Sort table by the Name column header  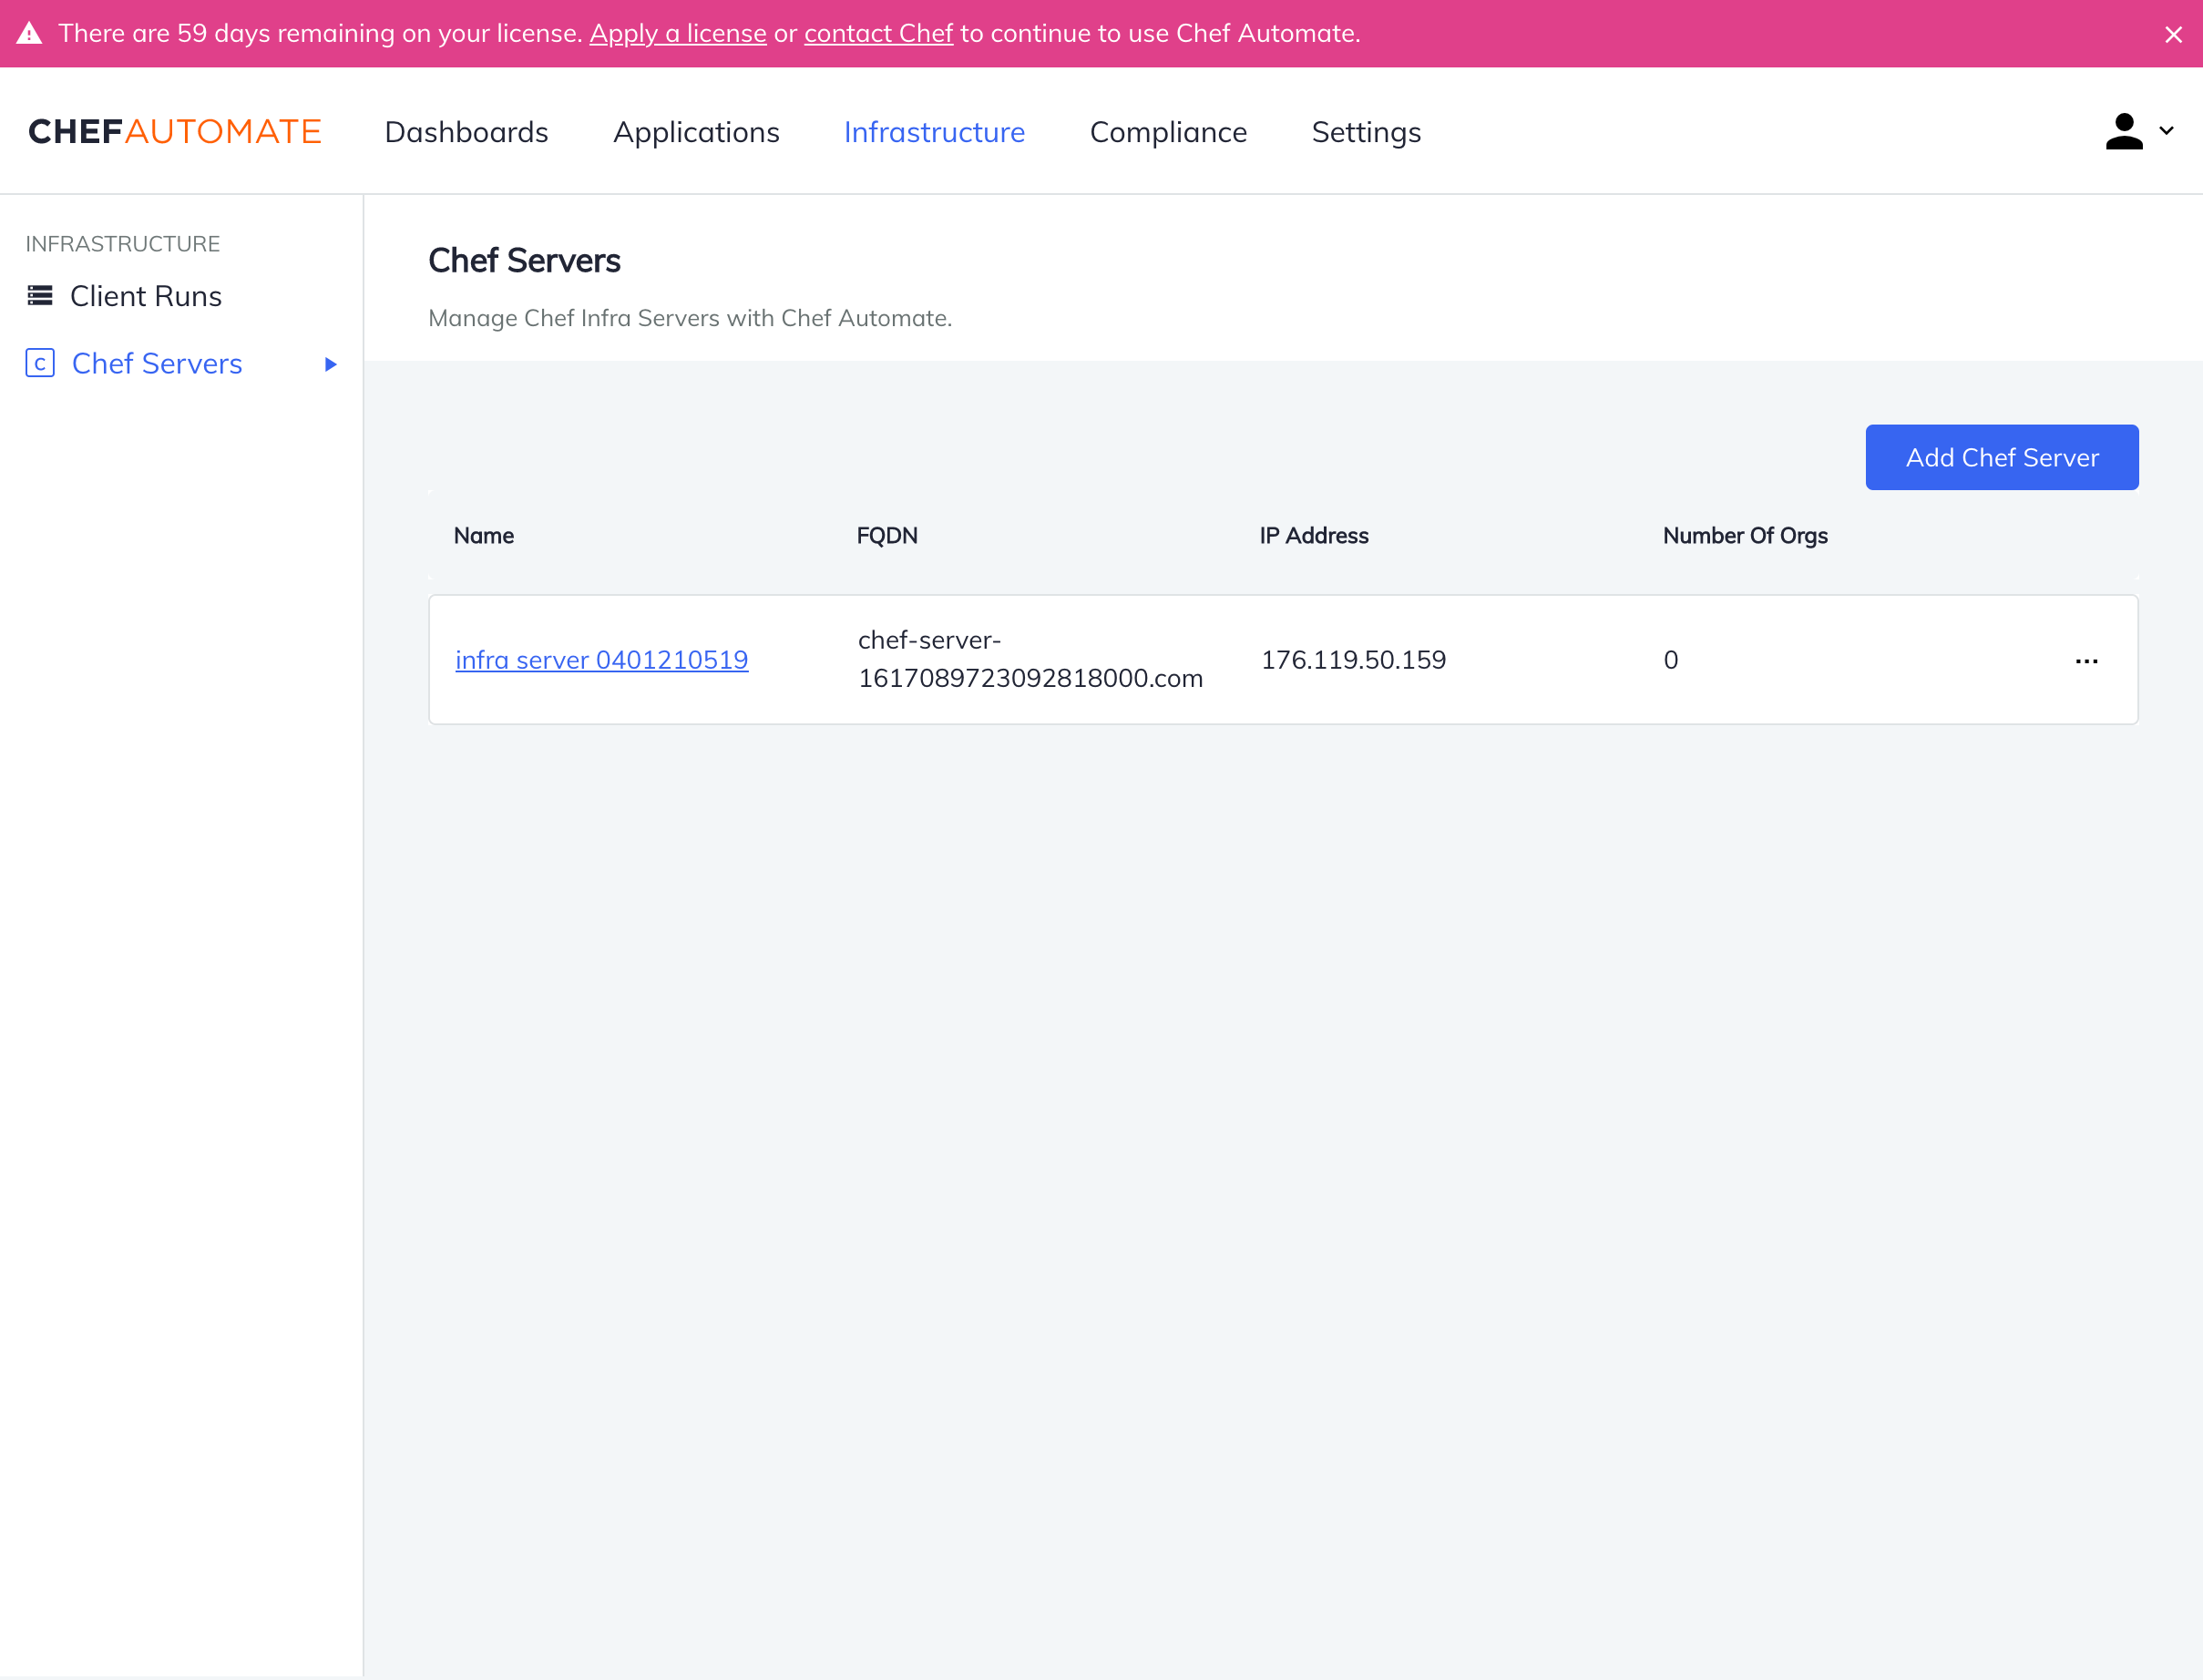point(483,535)
